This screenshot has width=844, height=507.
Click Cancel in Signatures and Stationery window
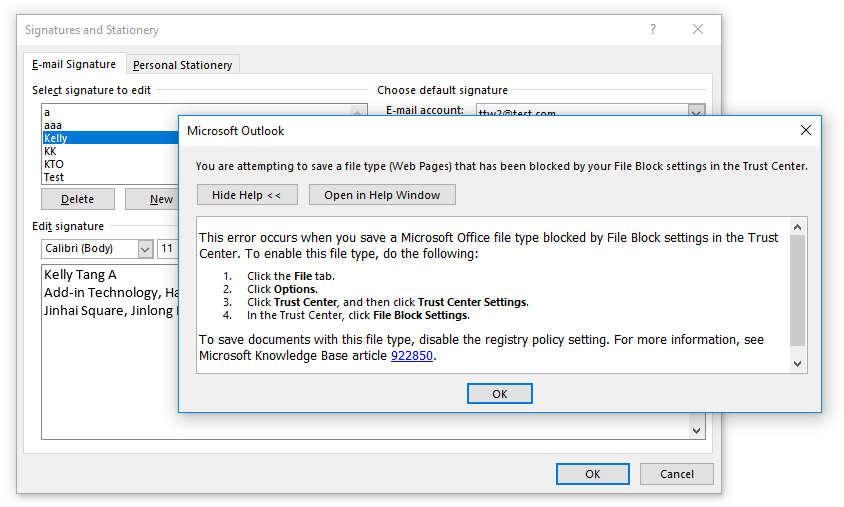677,474
